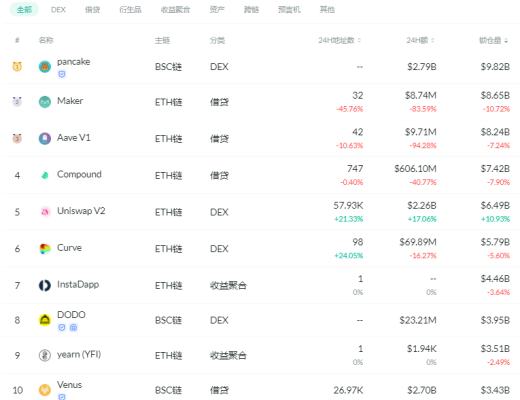Click the pancake project logo
Screen dimensions: 520x400
pyautogui.click(x=45, y=67)
